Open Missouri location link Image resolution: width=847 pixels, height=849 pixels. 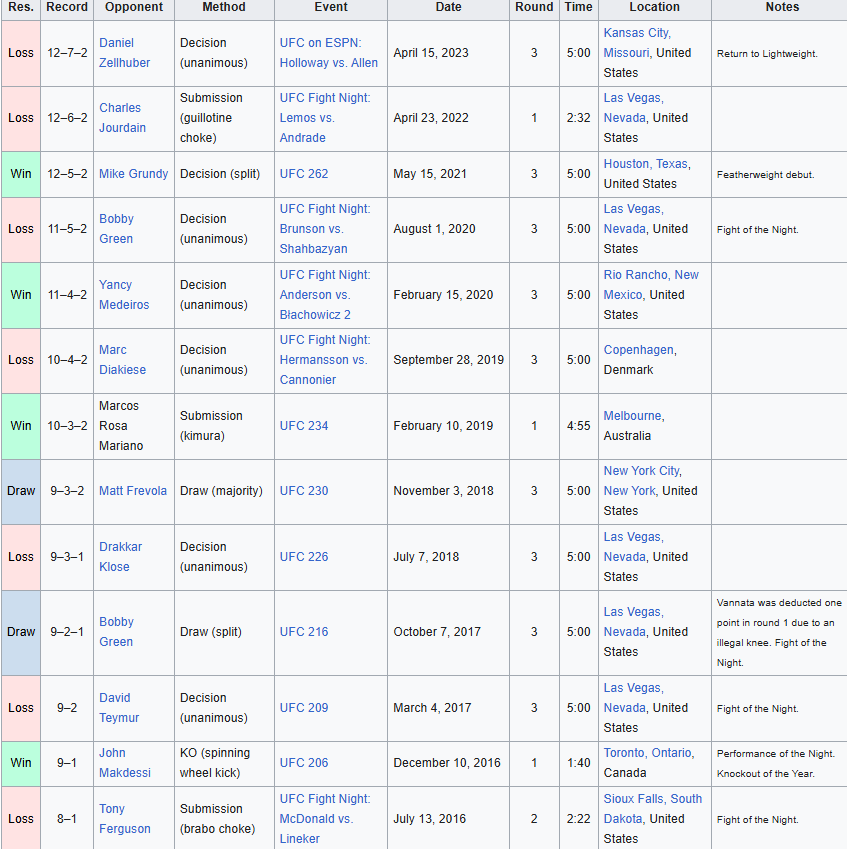pos(626,53)
